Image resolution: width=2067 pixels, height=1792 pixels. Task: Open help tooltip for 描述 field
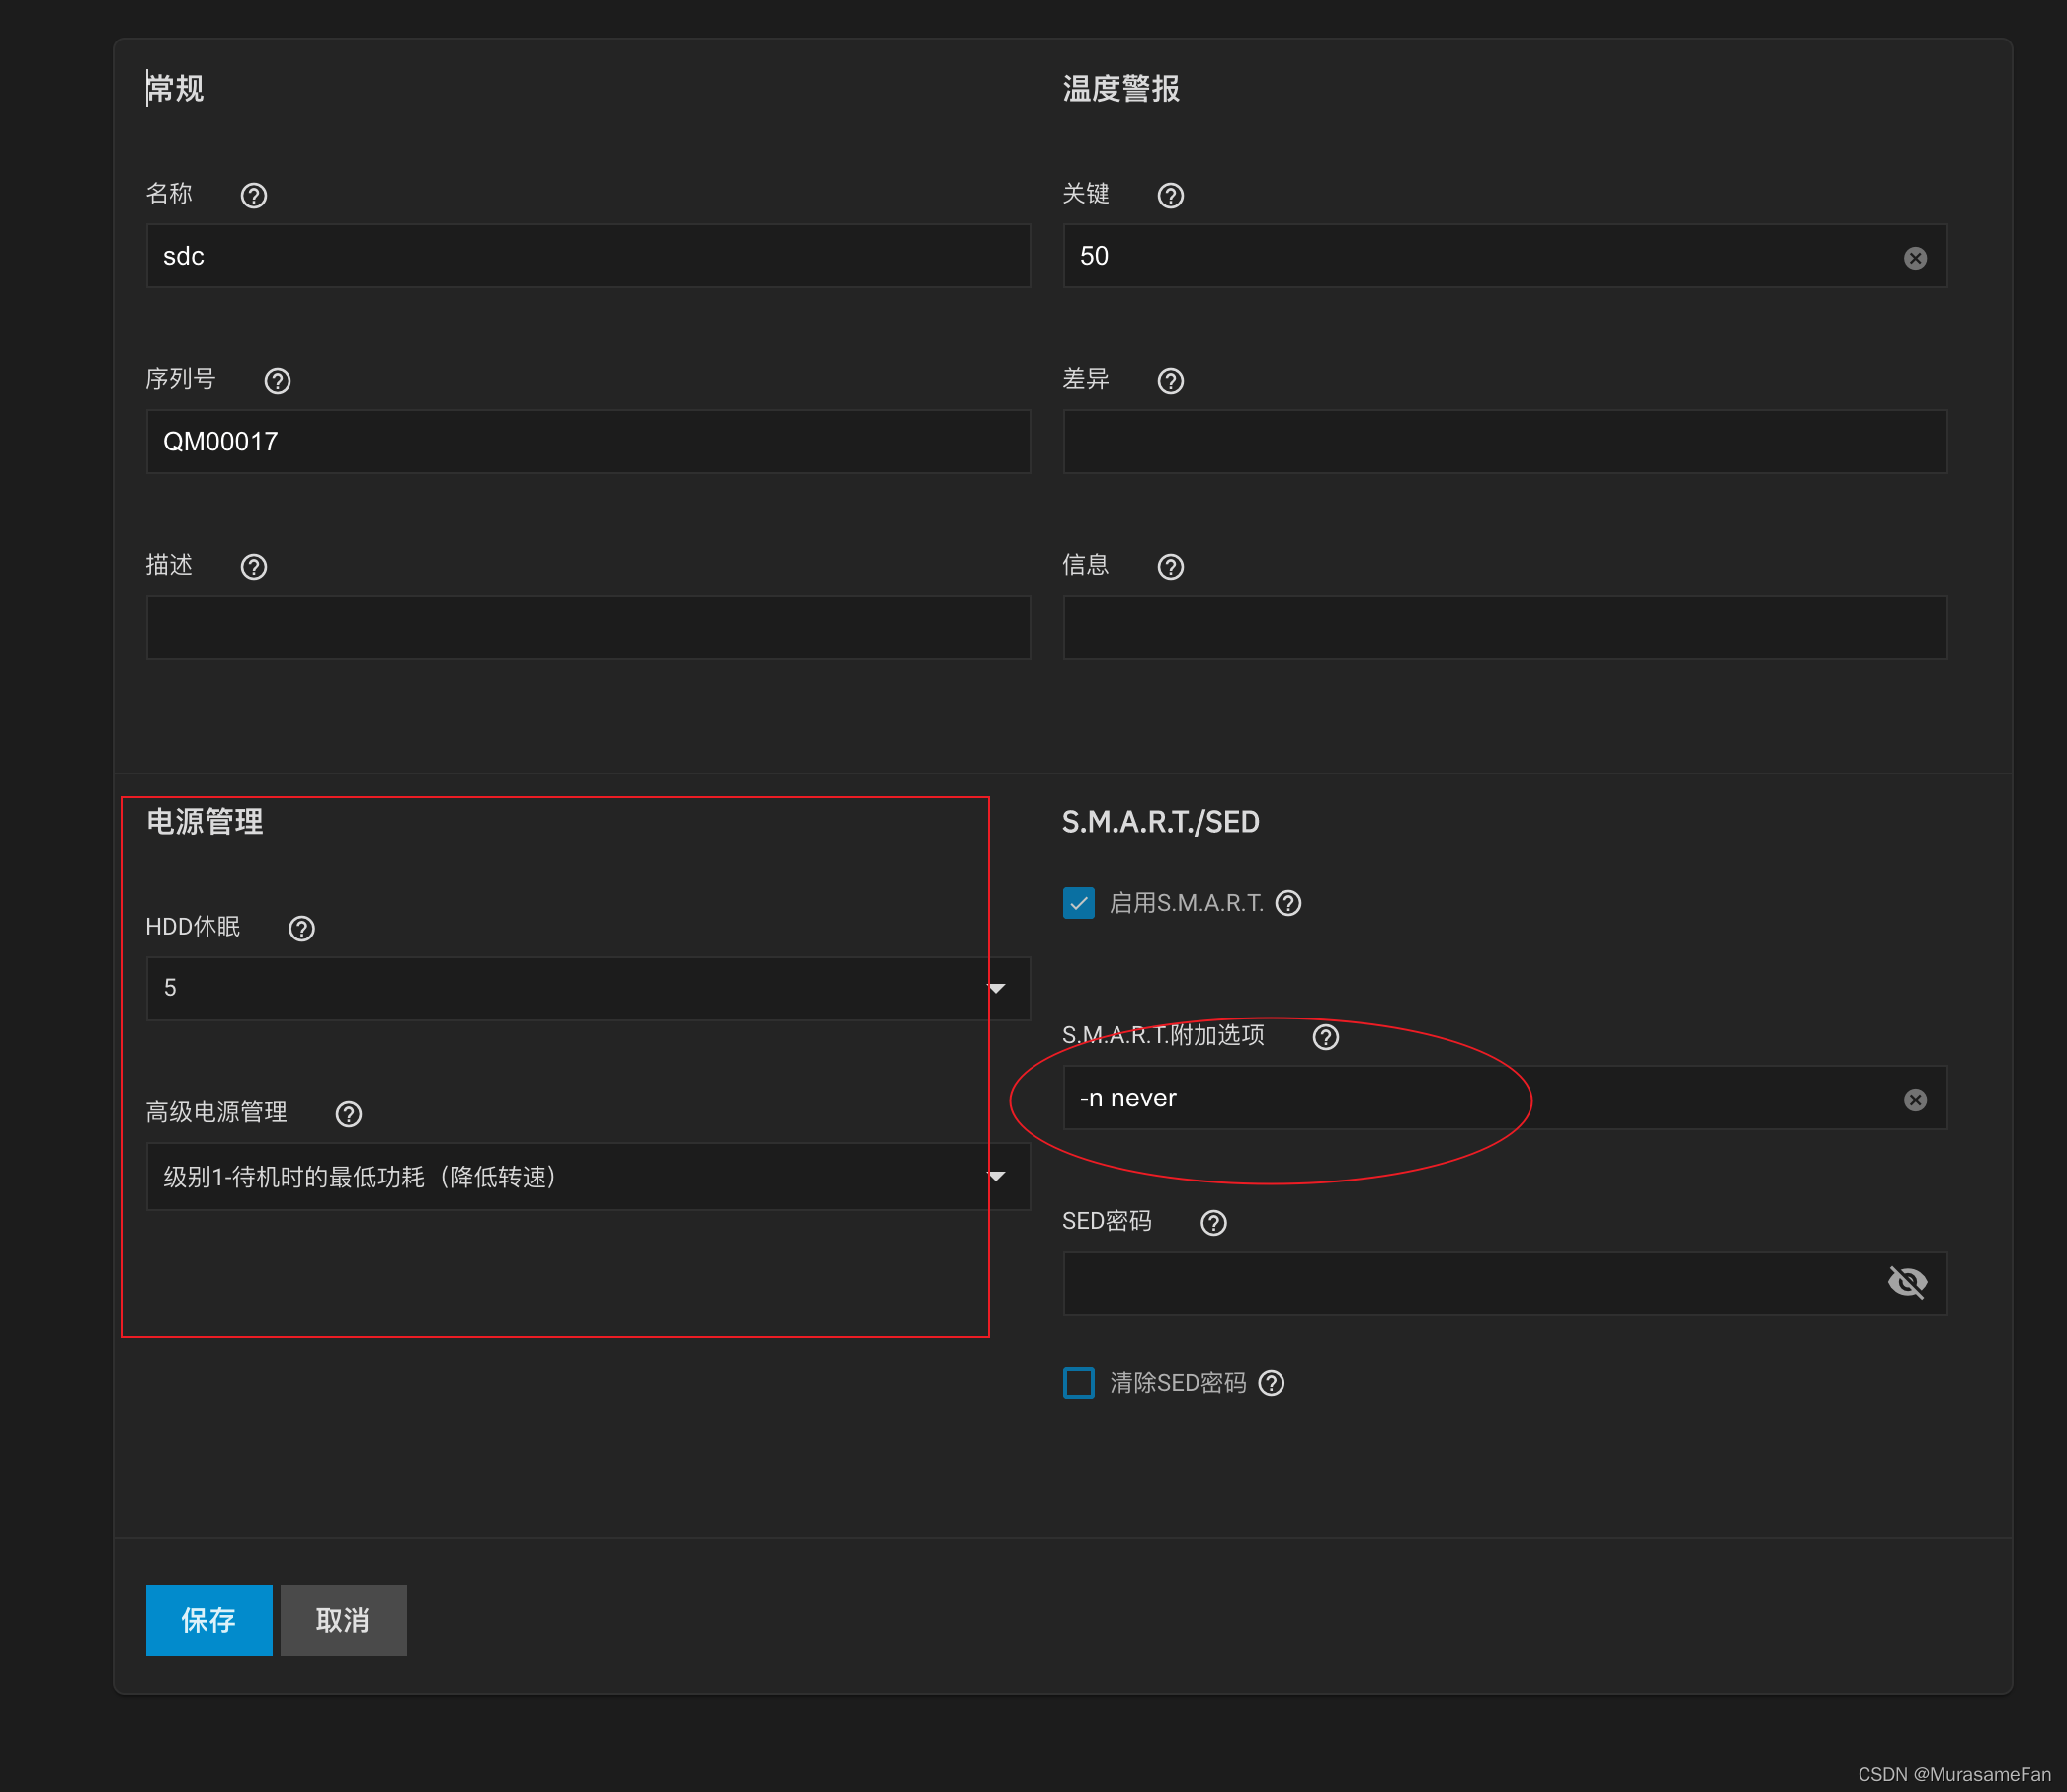click(x=254, y=567)
